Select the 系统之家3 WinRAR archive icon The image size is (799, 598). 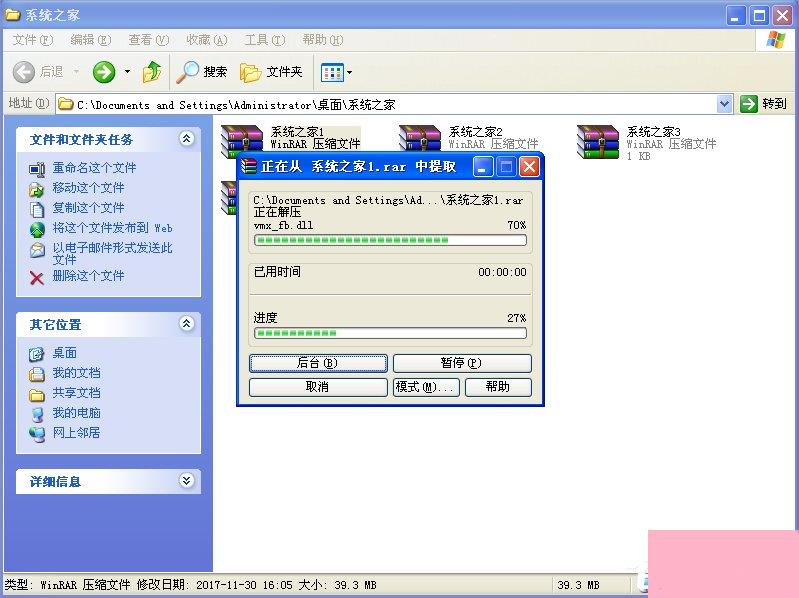(598, 142)
